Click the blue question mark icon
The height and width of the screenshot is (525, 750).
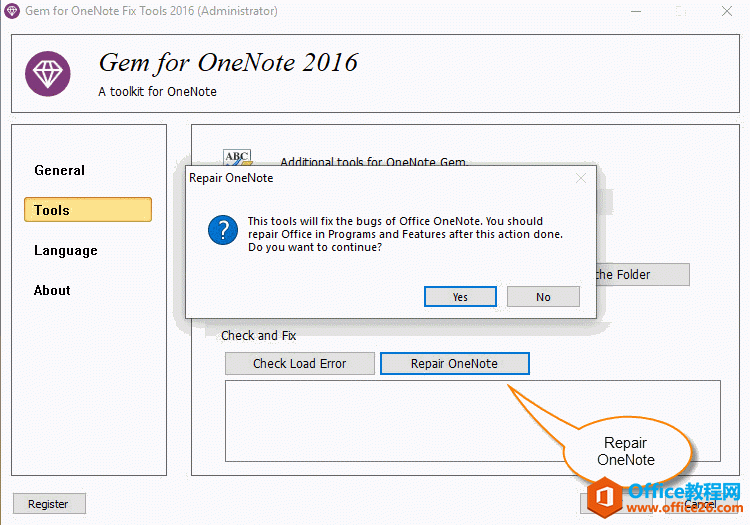click(223, 230)
